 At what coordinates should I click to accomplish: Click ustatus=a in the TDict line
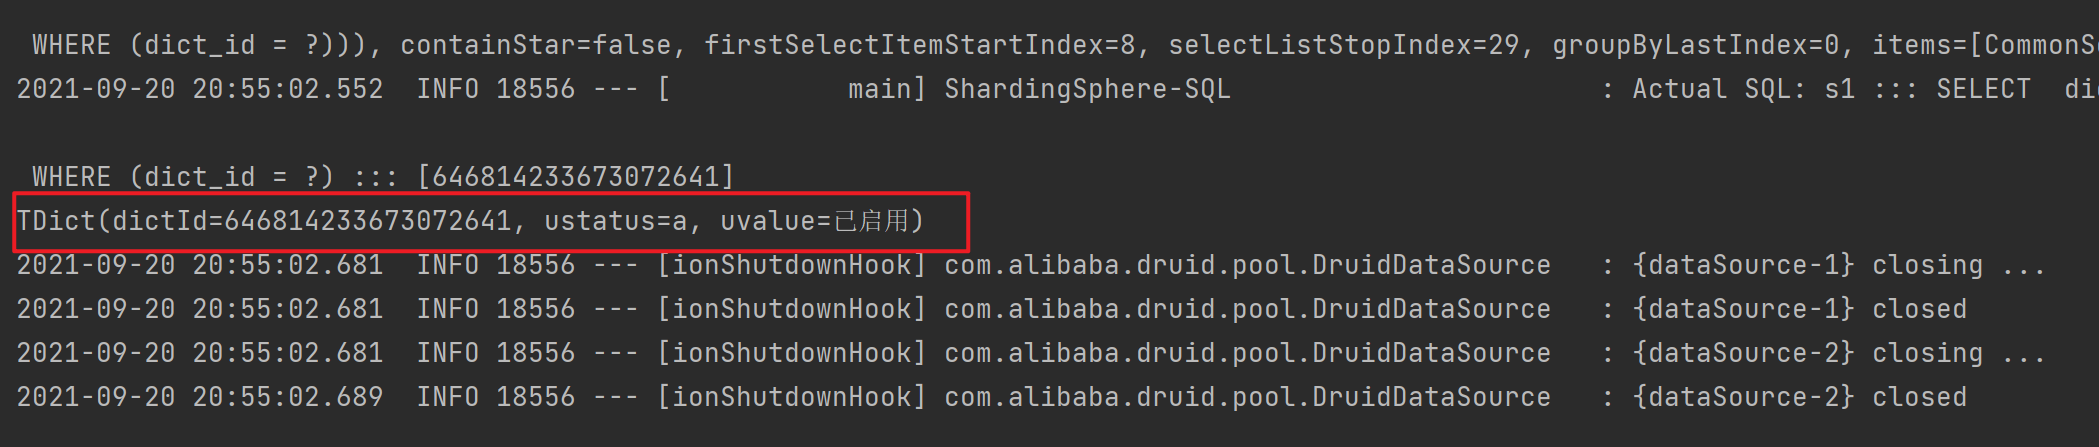coord(615,221)
